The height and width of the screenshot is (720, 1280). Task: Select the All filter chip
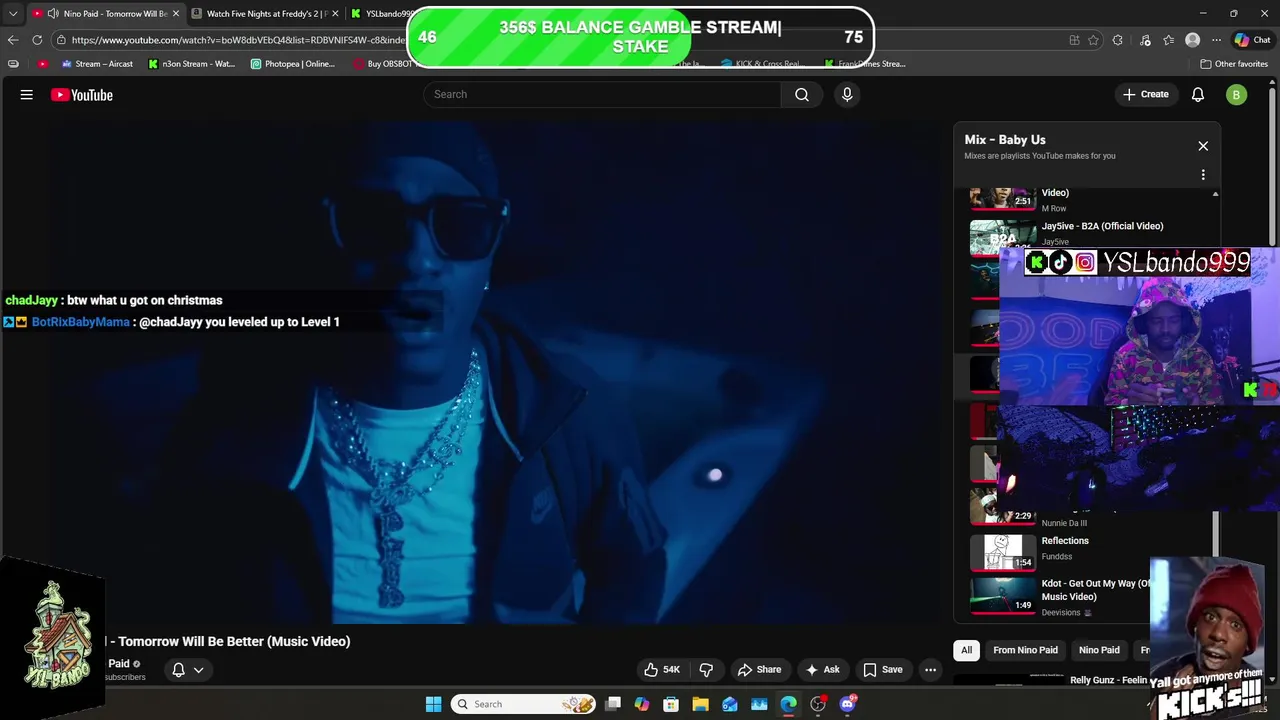[x=966, y=650]
